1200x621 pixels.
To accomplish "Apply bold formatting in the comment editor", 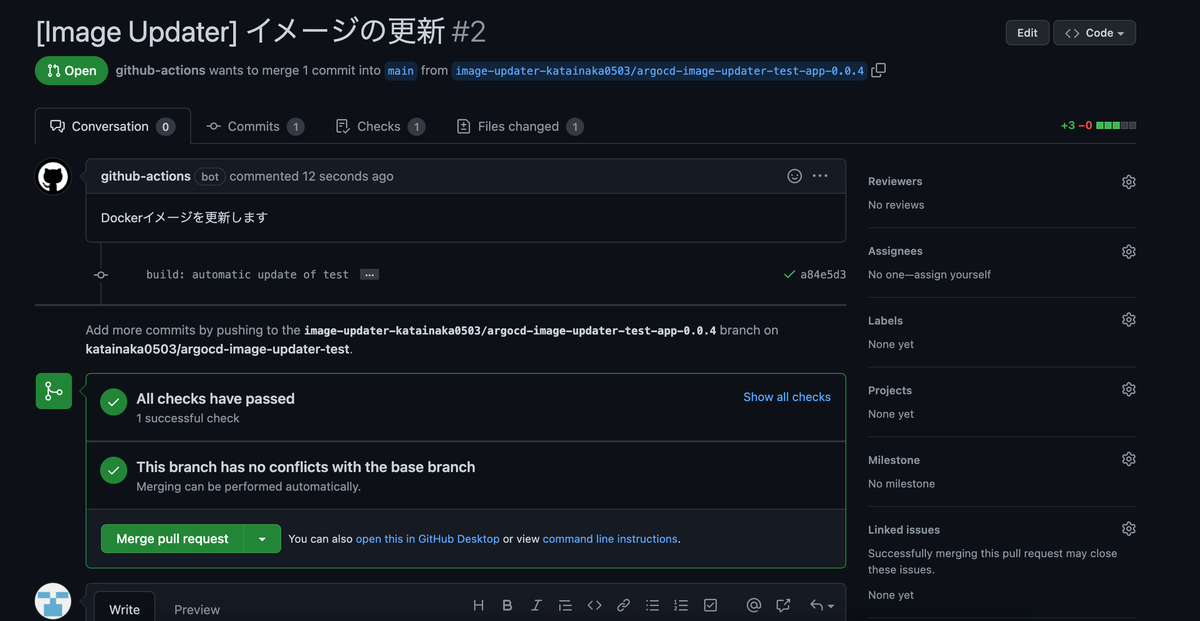I will (x=507, y=605).
